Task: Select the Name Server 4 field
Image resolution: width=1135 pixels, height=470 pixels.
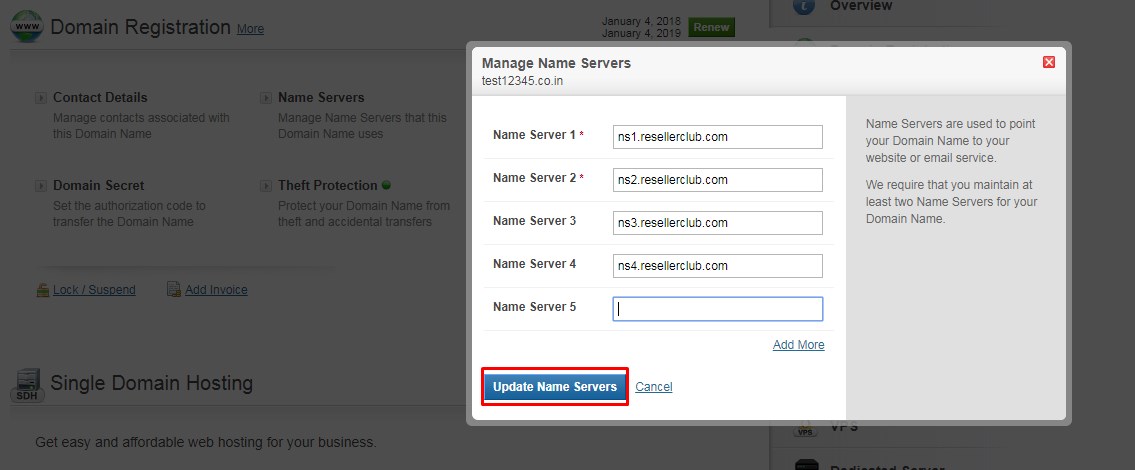Action: [717, 266]
